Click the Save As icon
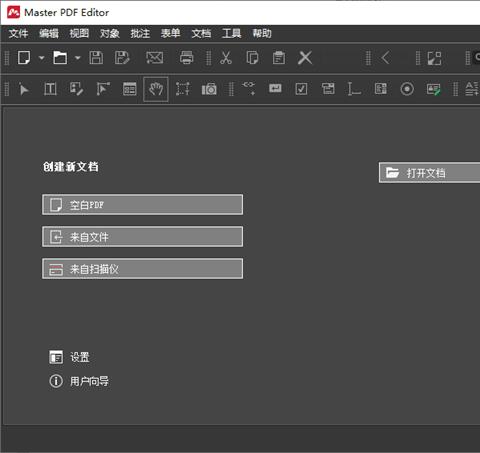 click(122, 58)
